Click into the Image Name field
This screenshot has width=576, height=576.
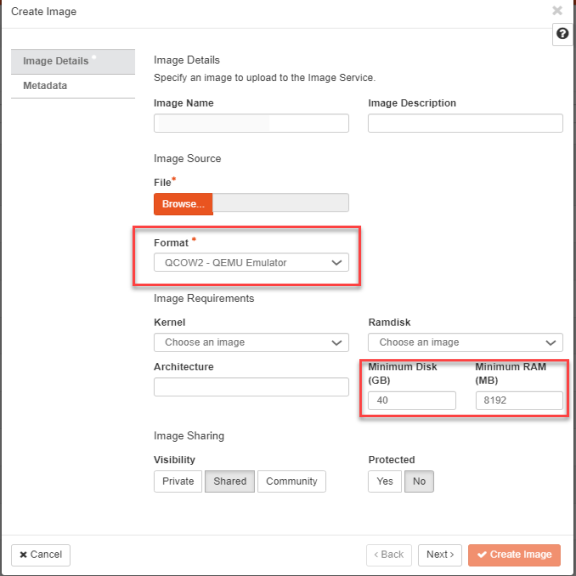coord(251,123)
